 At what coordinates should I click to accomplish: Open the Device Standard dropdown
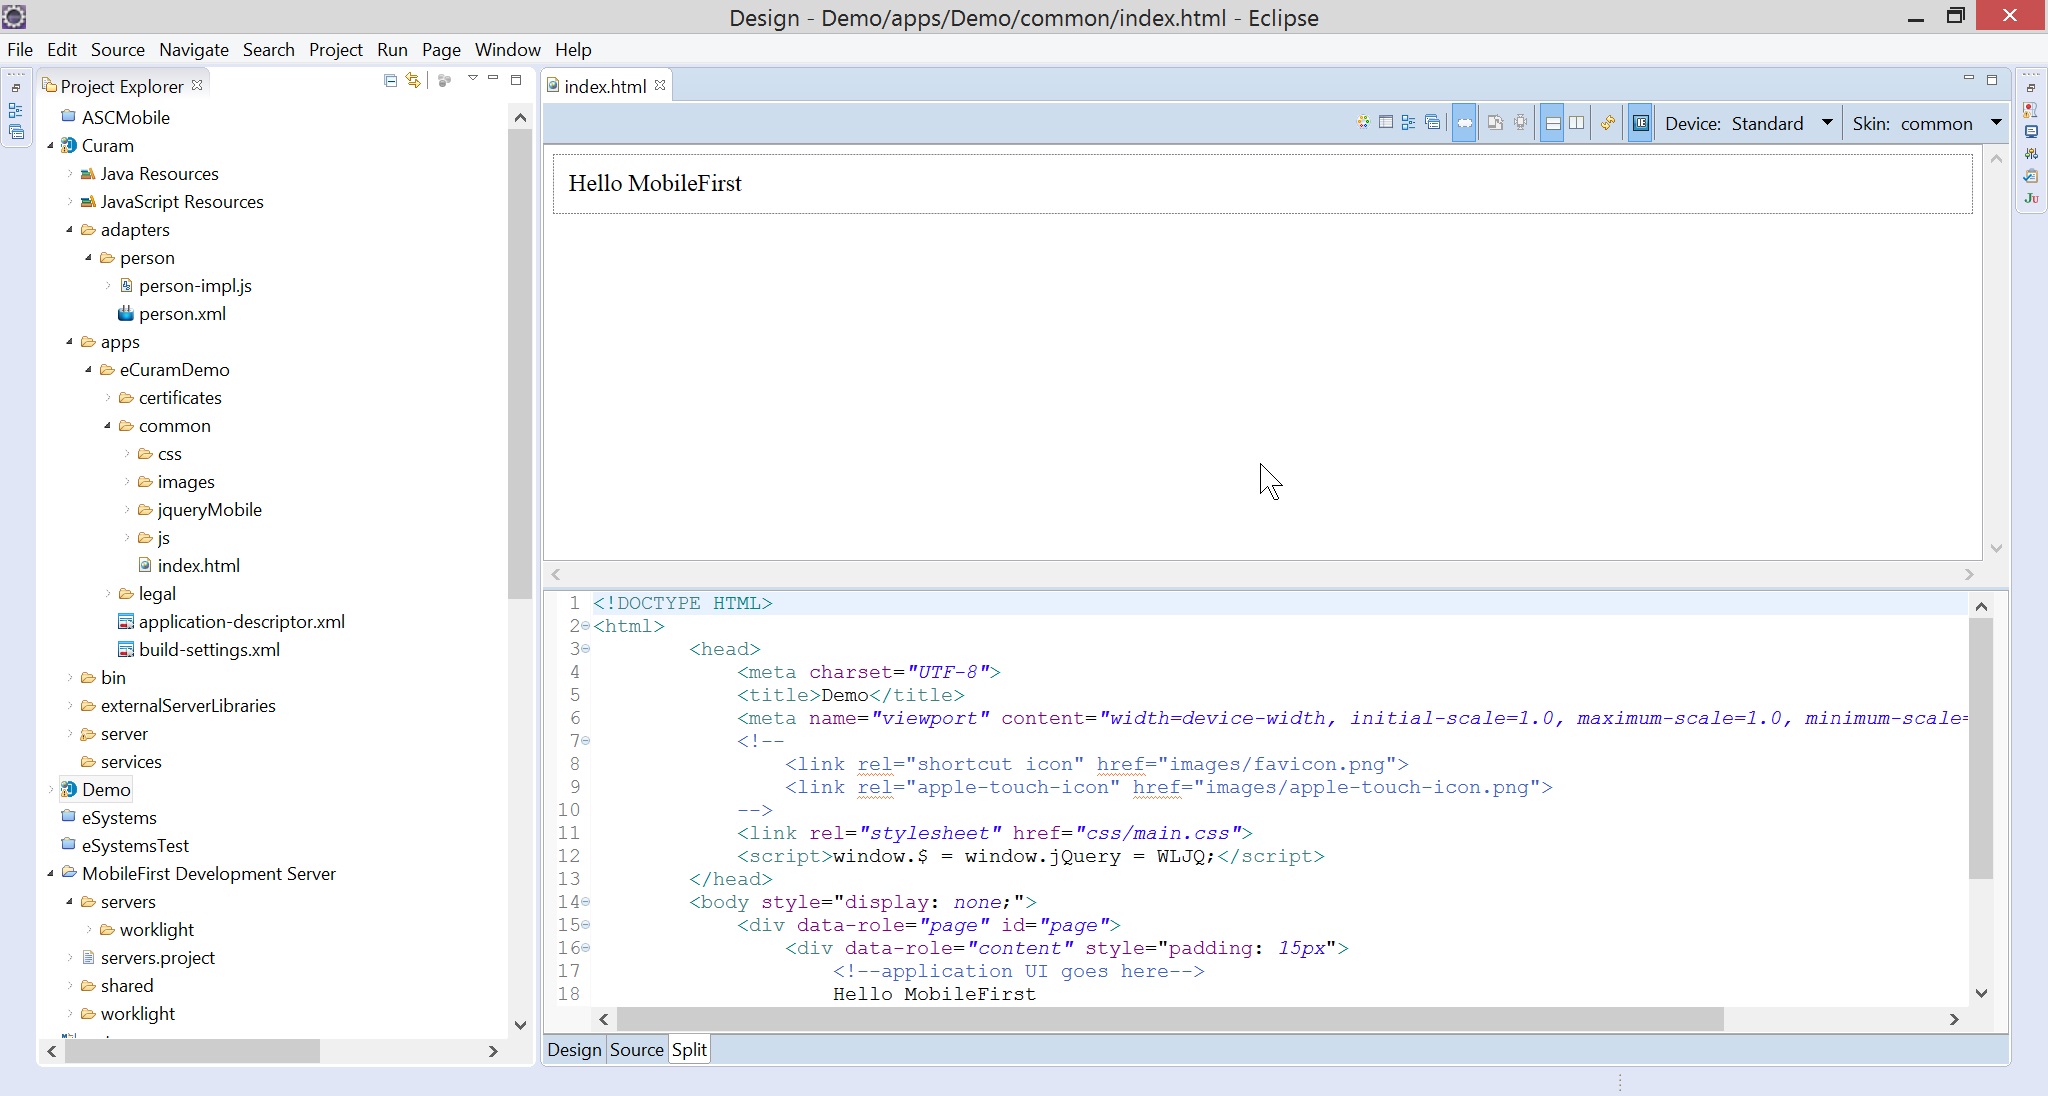[x=1827, y=122]
